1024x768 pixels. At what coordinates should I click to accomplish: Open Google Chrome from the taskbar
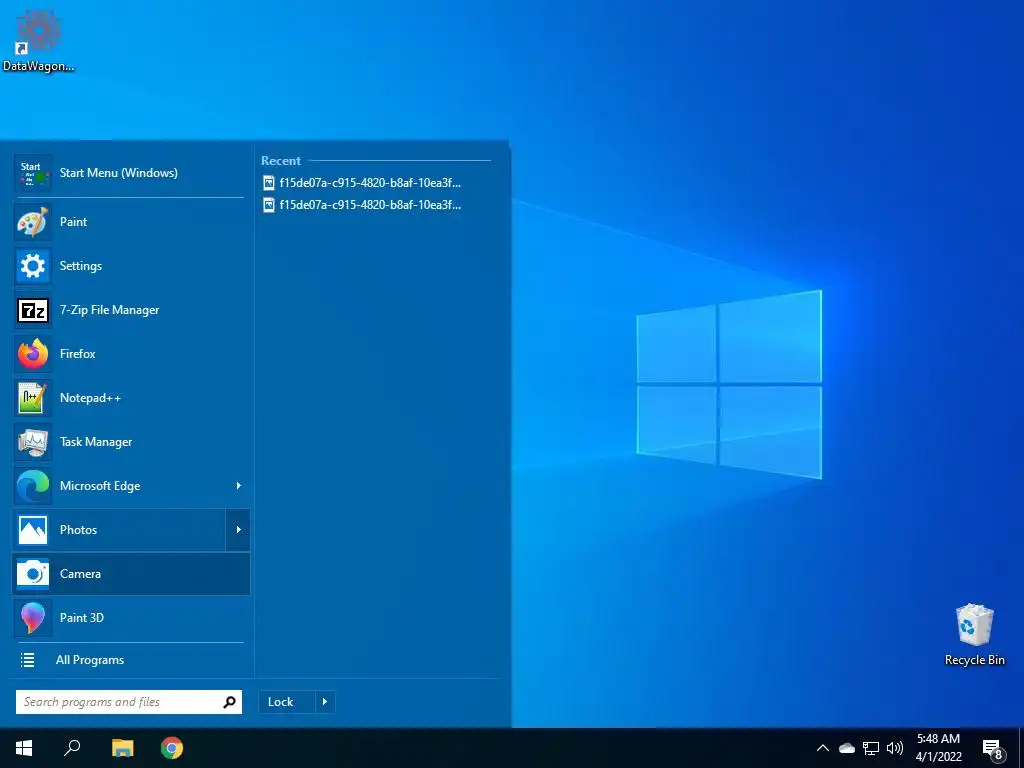(172, 748)
